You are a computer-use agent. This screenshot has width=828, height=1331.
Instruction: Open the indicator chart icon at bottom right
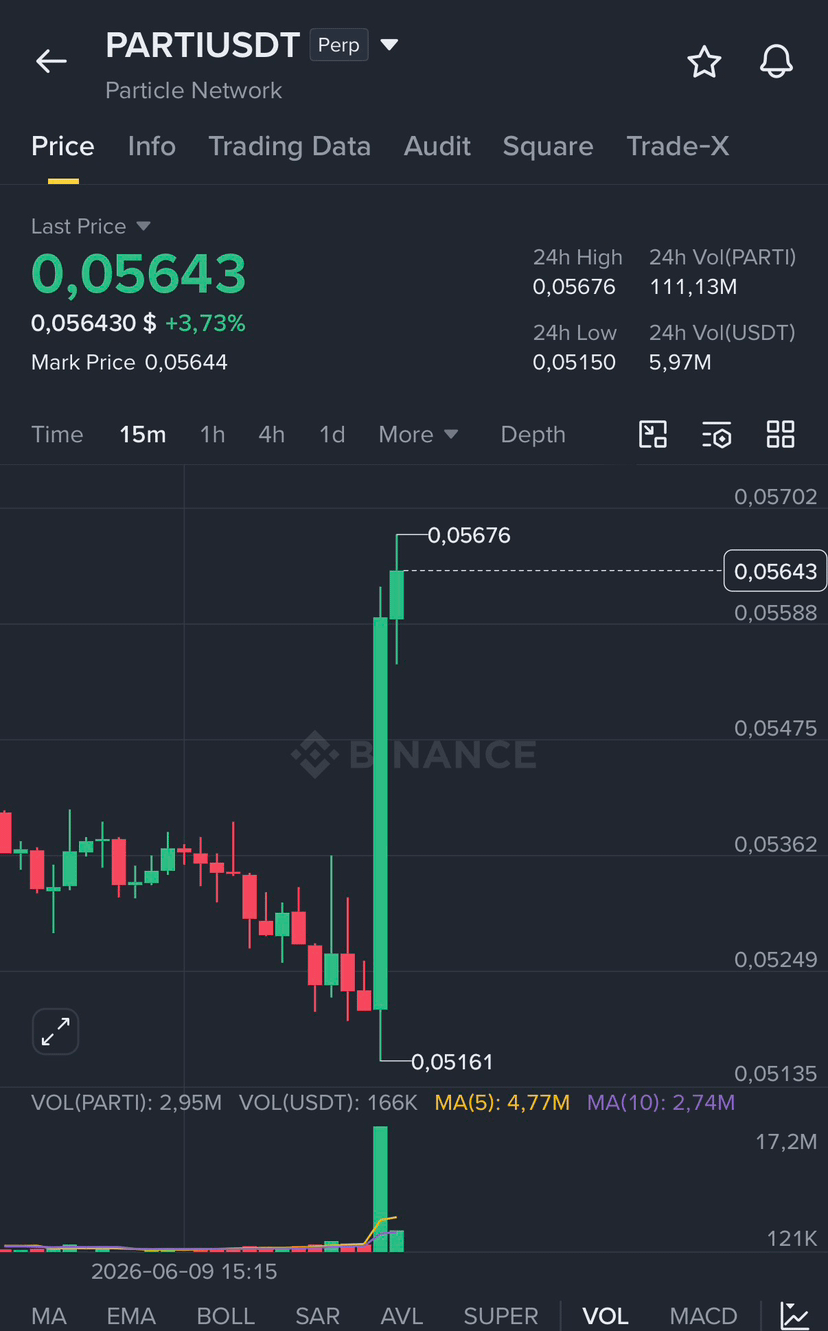795,1315
